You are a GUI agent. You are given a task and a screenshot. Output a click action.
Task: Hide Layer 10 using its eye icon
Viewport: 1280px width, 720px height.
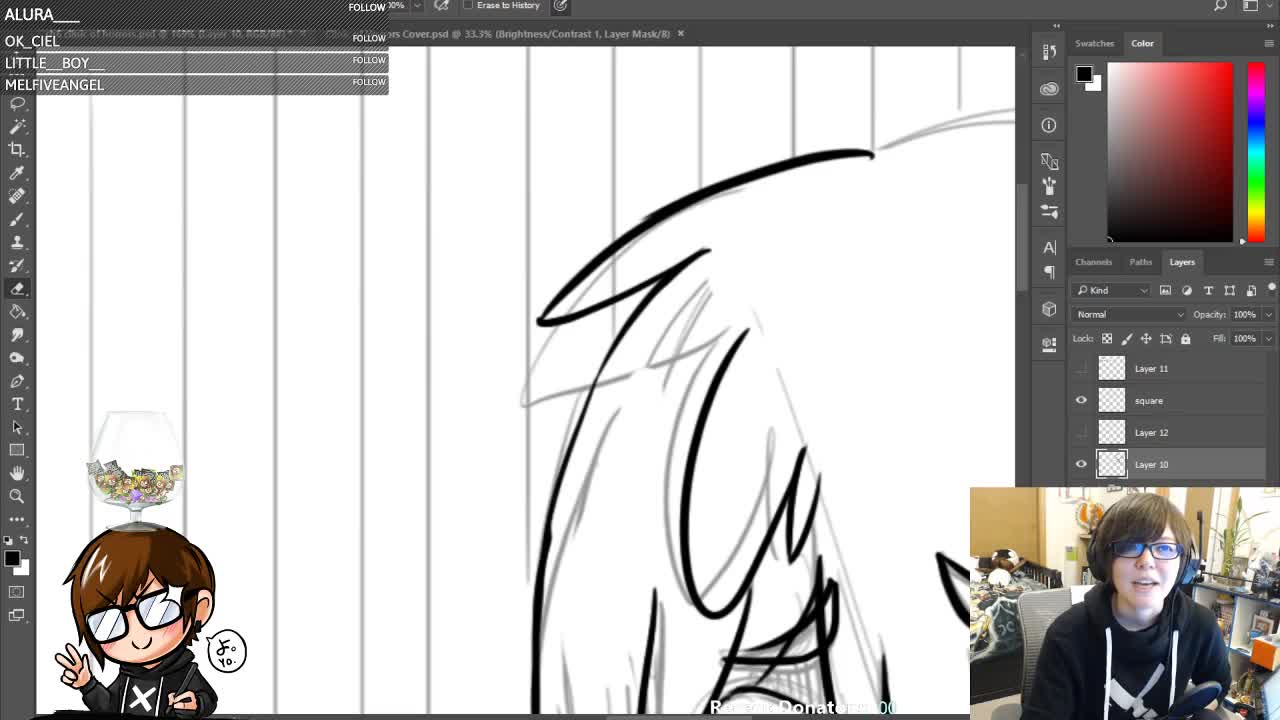(x=1081, y=464)
